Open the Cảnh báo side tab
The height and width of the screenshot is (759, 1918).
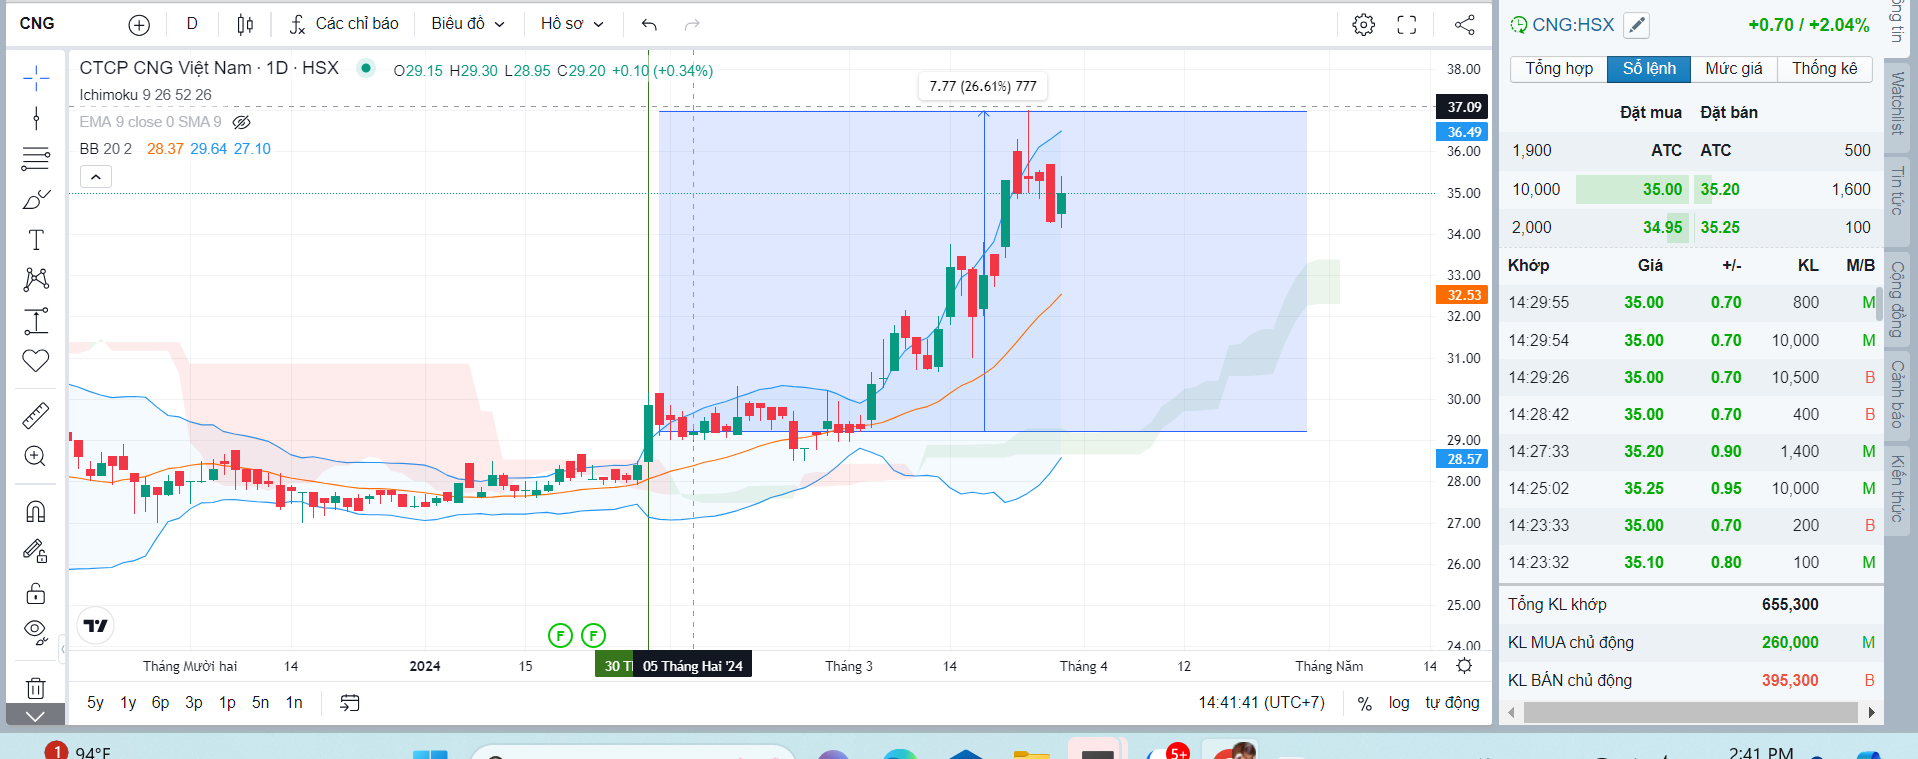pos(1897,394)
